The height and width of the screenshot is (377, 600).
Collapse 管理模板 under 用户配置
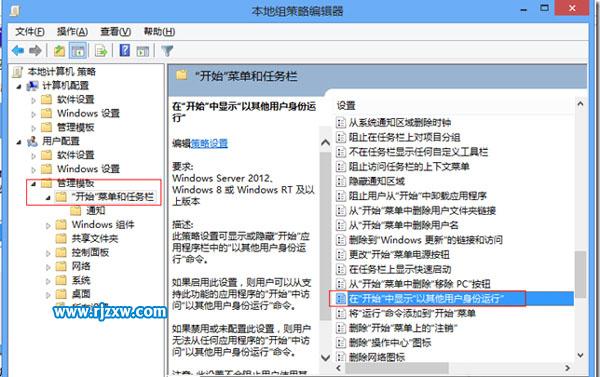[x=33, y=184]
